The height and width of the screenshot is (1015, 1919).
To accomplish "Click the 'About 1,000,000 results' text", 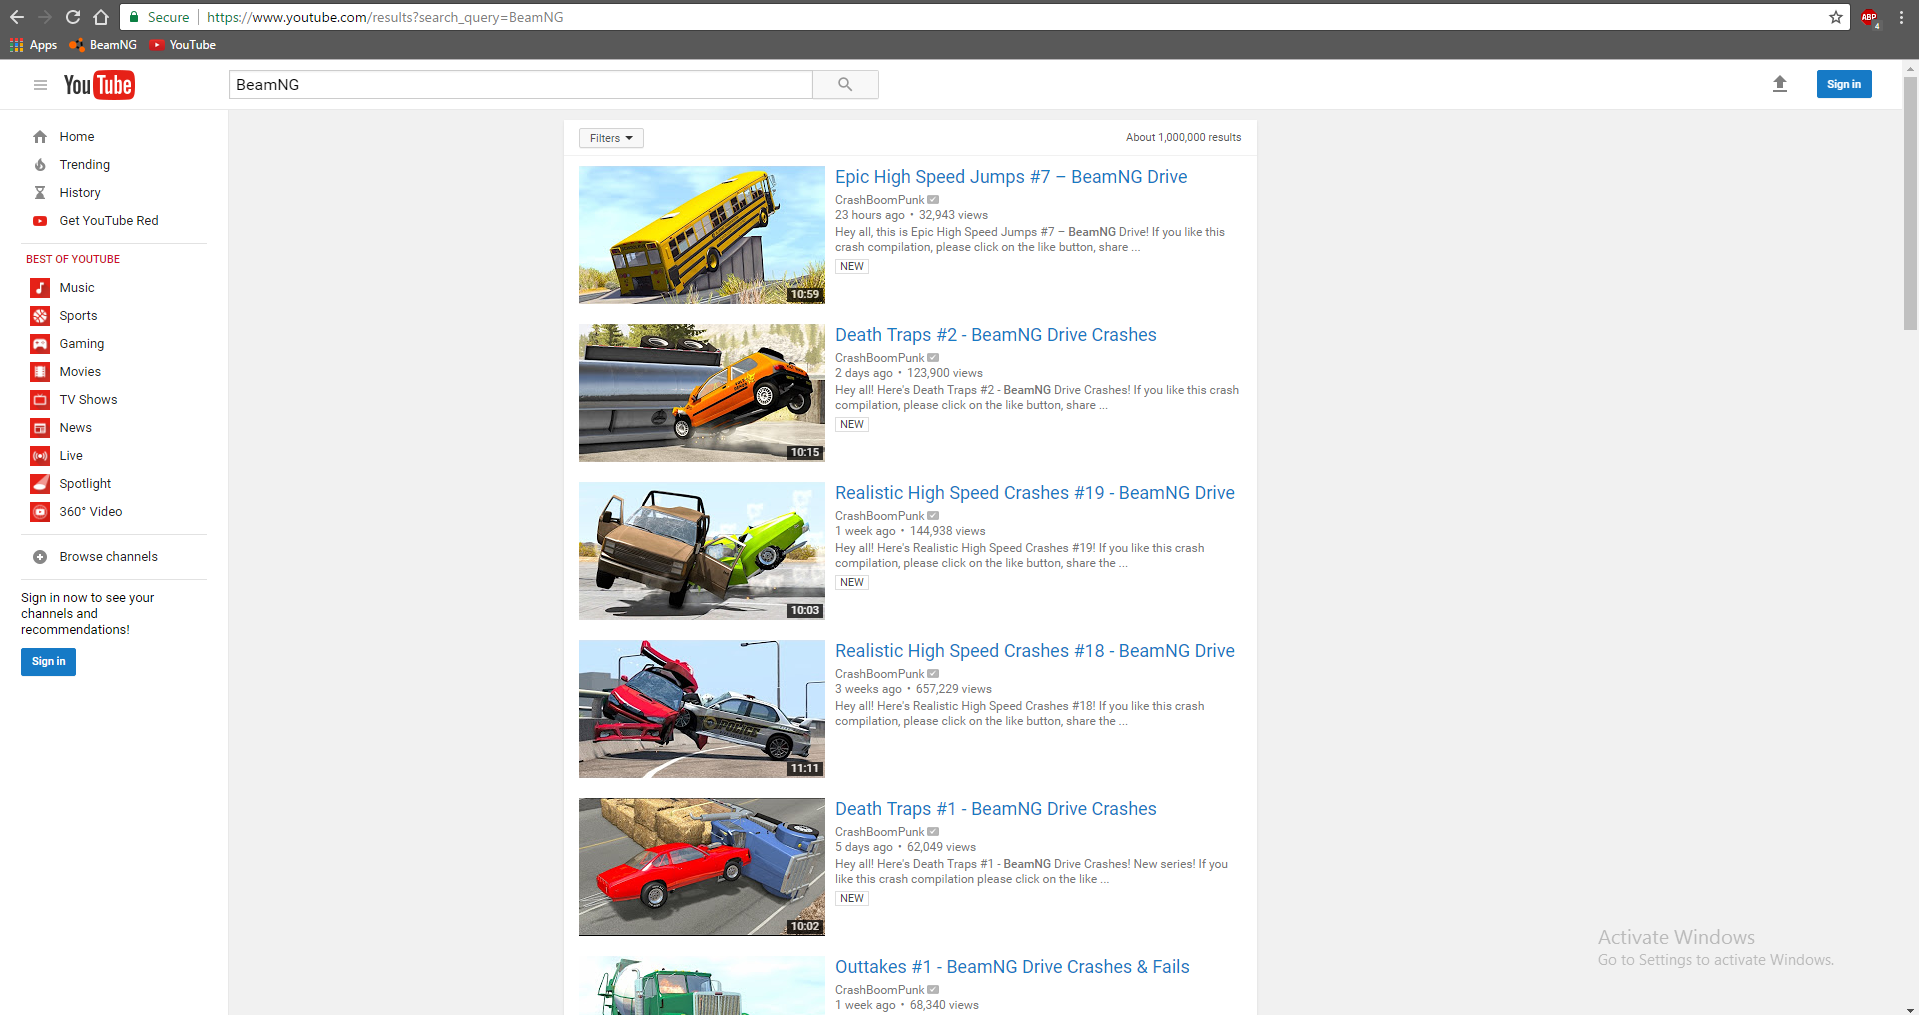I will [1183, 138].
